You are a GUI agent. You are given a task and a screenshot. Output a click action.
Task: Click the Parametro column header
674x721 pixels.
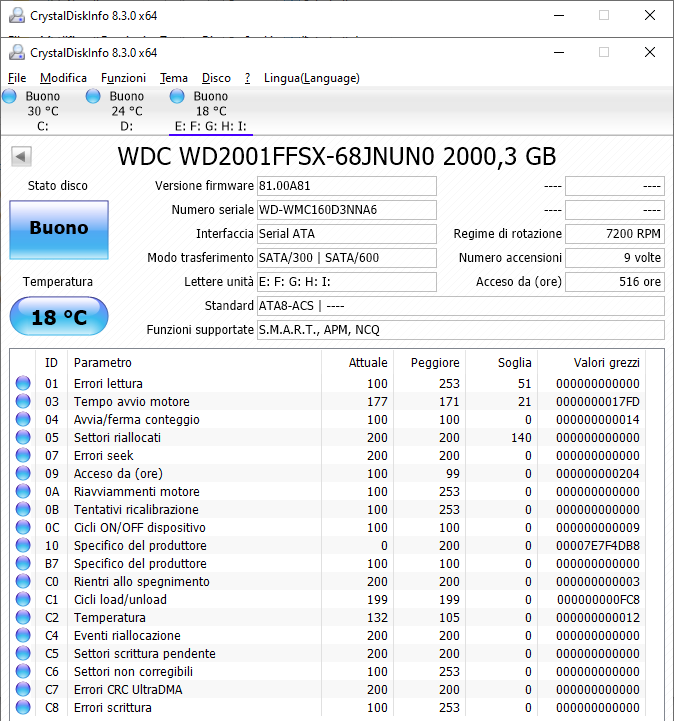click(x=194, y=362)
